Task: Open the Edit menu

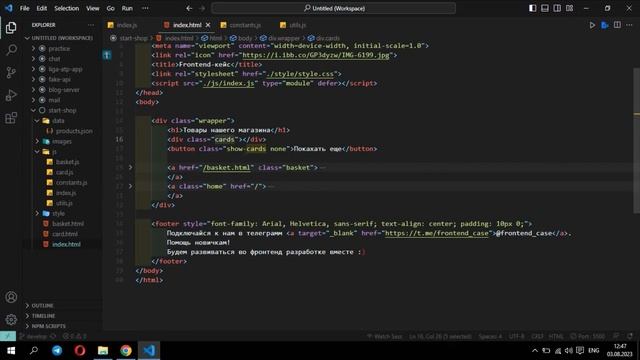Action: point(42,8)
